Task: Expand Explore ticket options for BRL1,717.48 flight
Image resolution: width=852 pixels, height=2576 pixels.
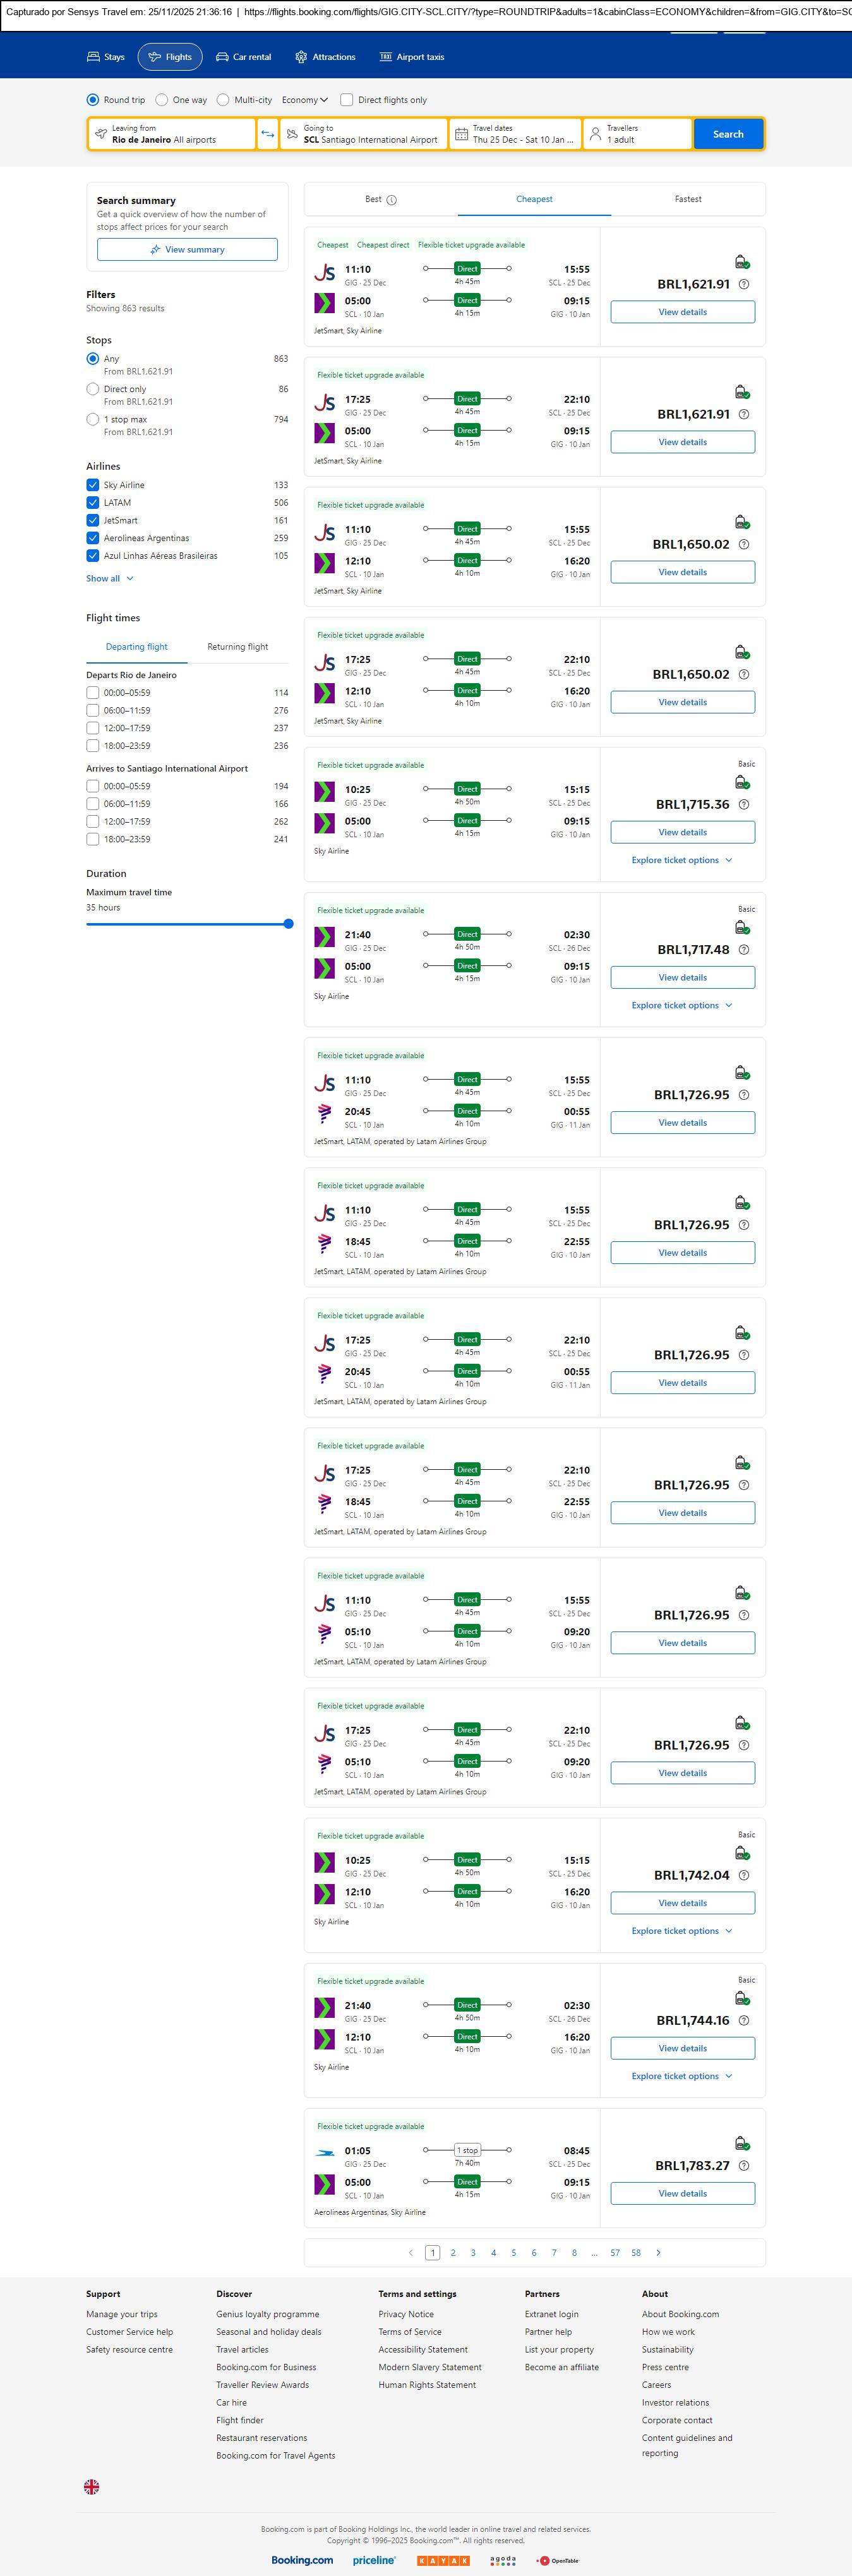Action: (681, 1005)
